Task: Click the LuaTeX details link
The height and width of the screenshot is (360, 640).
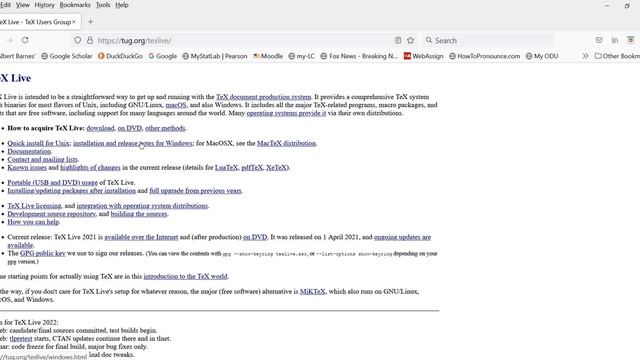Action: coord(226,167)
